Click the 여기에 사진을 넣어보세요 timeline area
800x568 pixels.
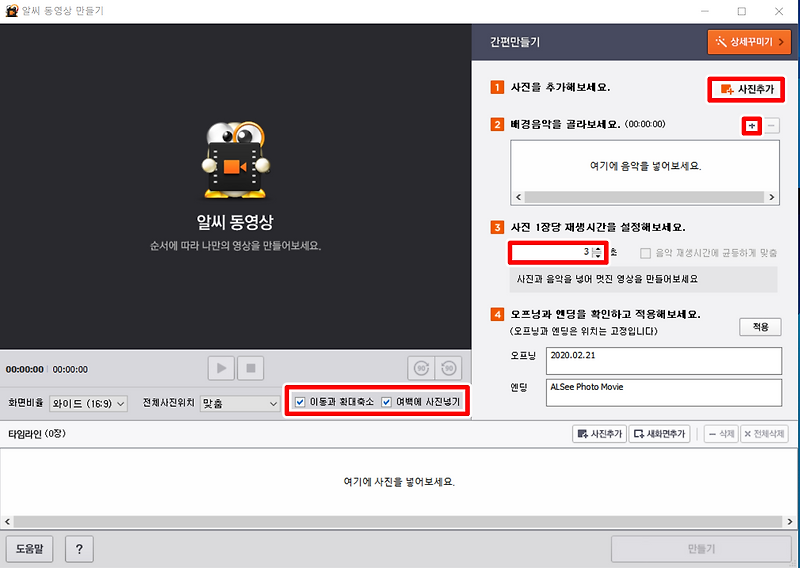coord(399,482)
